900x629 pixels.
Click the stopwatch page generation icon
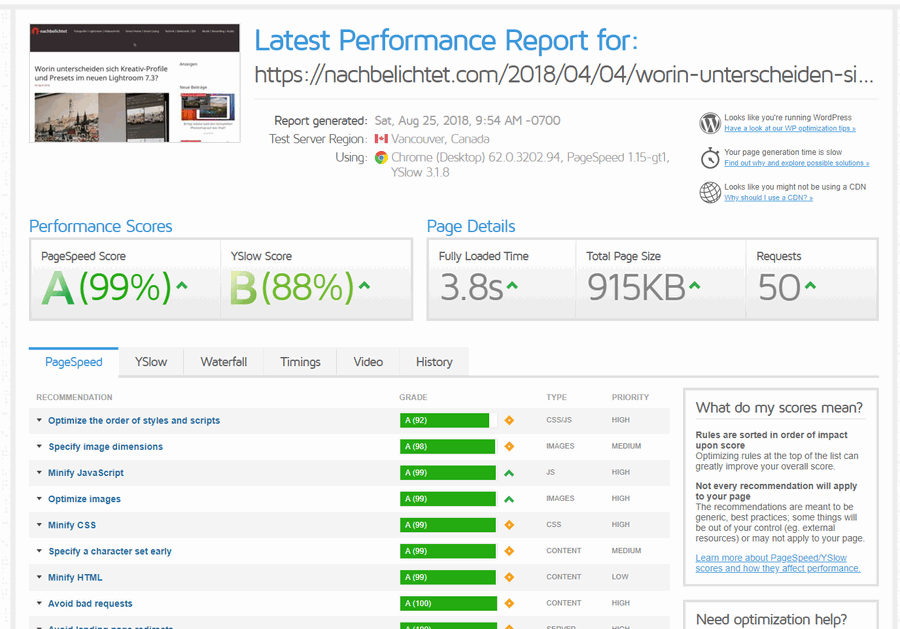[710, 158]
